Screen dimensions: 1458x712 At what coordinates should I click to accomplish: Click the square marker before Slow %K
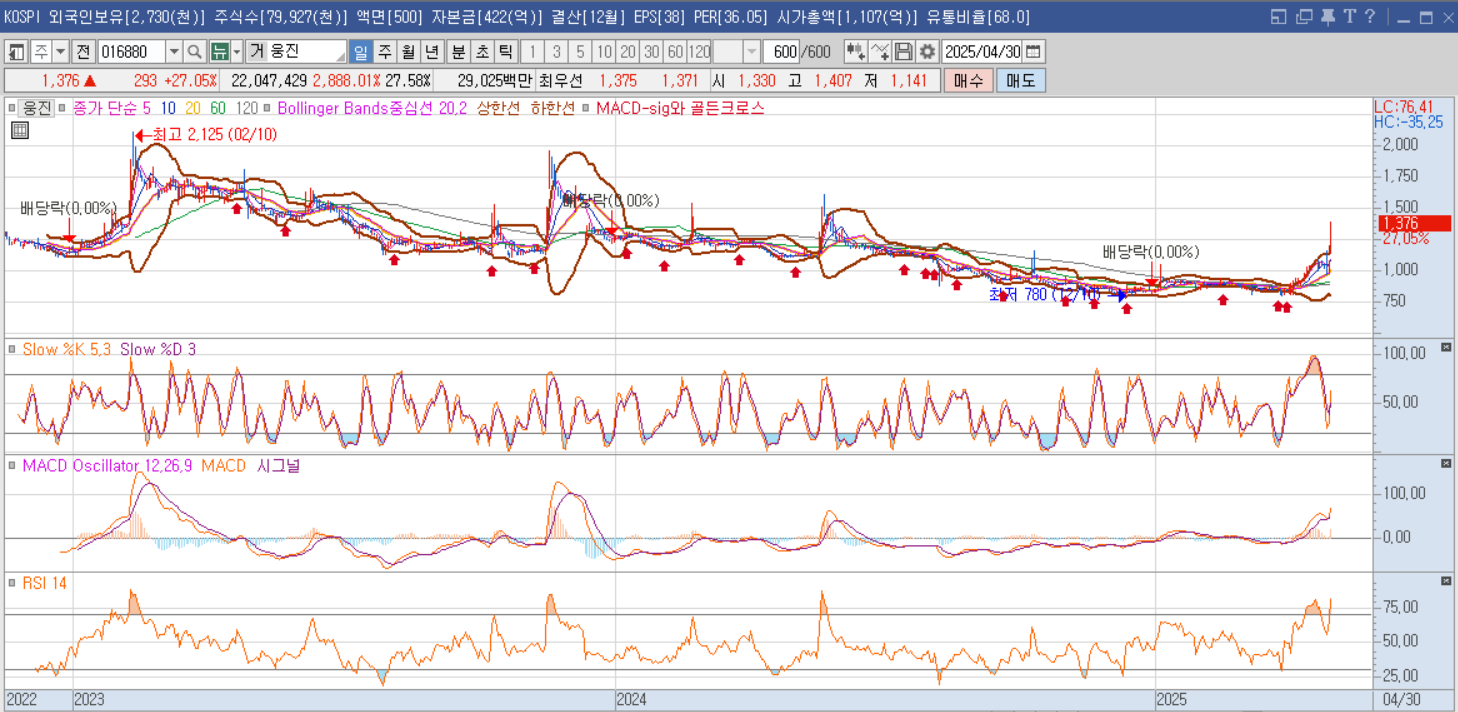click(12, 350)
